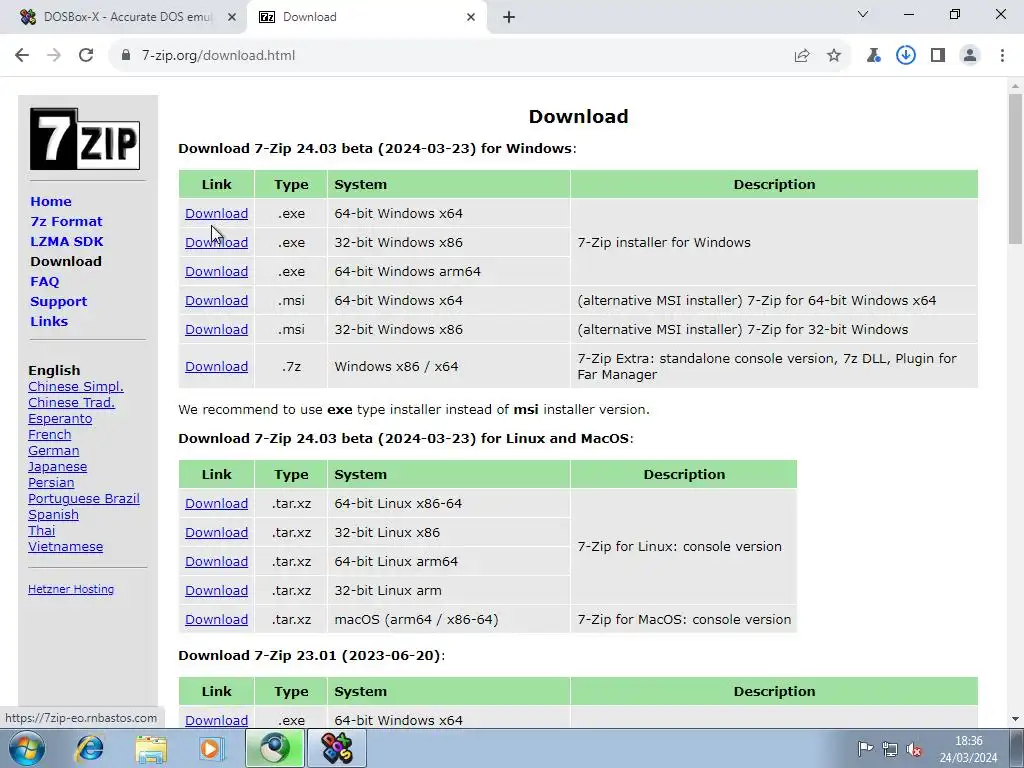The image size is (1024, 768).
Task: Switch language to Portuguese Brazil
Action: click(x=84, y=499)
